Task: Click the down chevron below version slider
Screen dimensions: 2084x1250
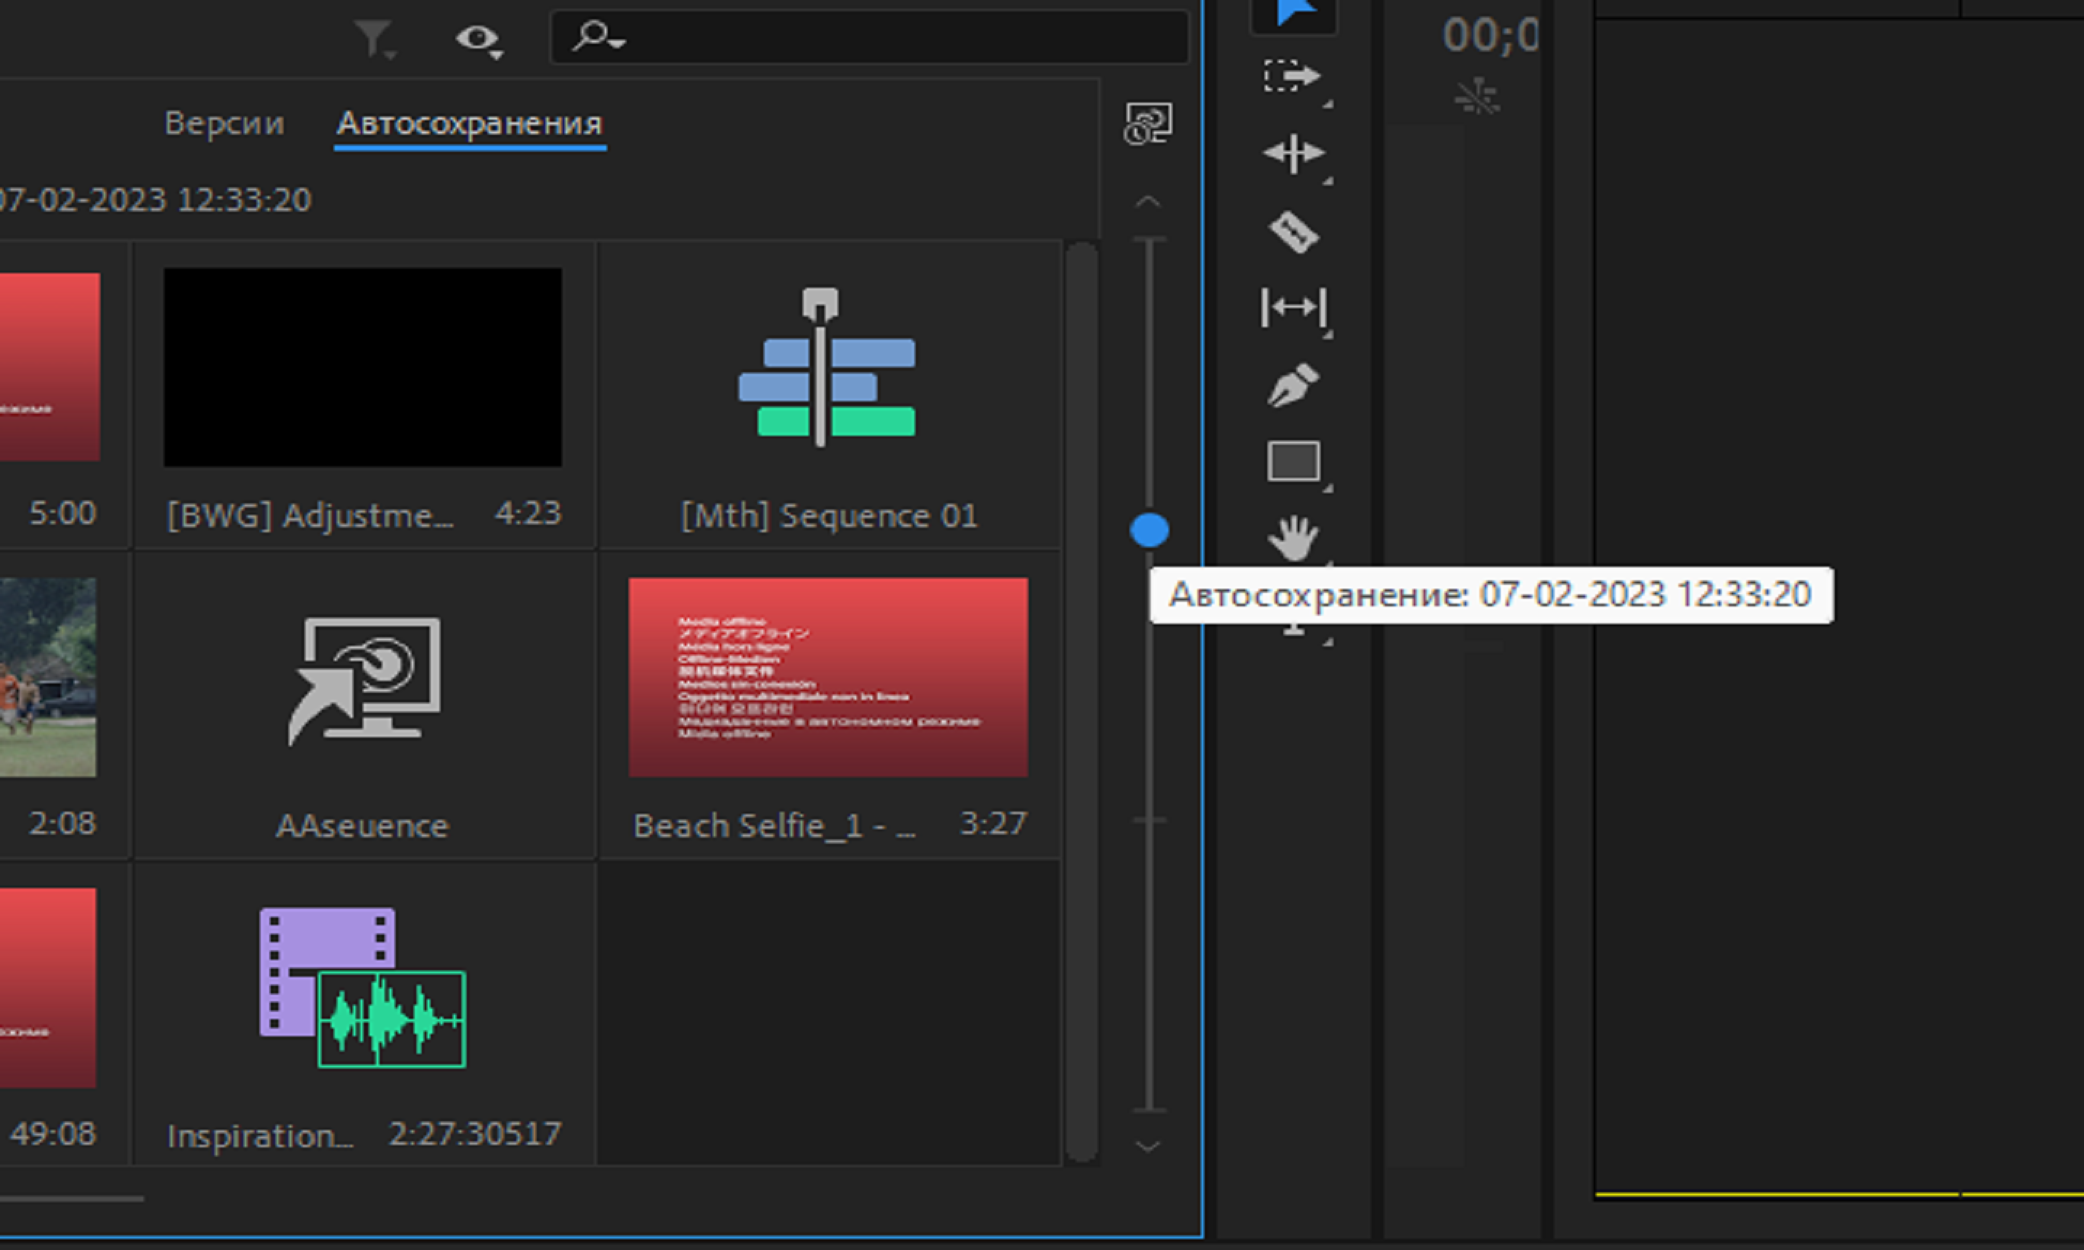Action: click(1148, 1146)
